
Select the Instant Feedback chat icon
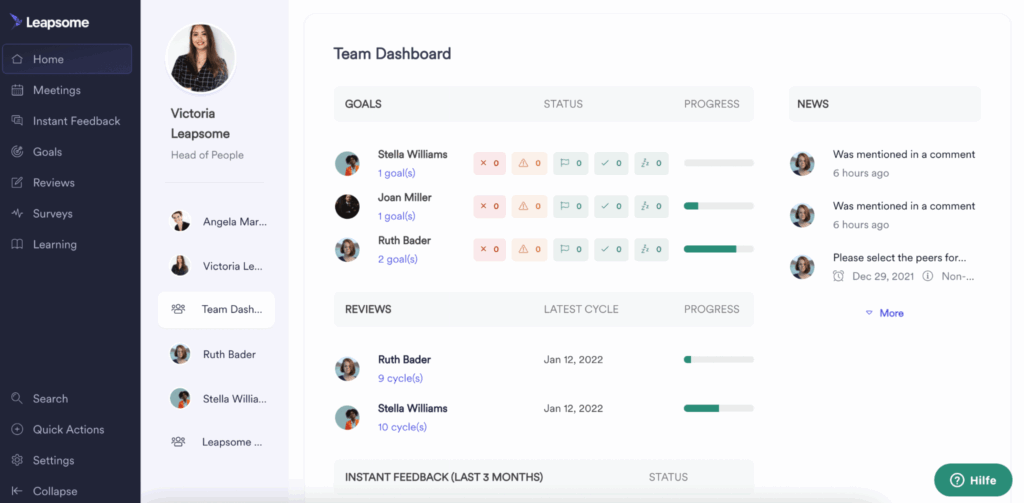click(x=18, y=121)
